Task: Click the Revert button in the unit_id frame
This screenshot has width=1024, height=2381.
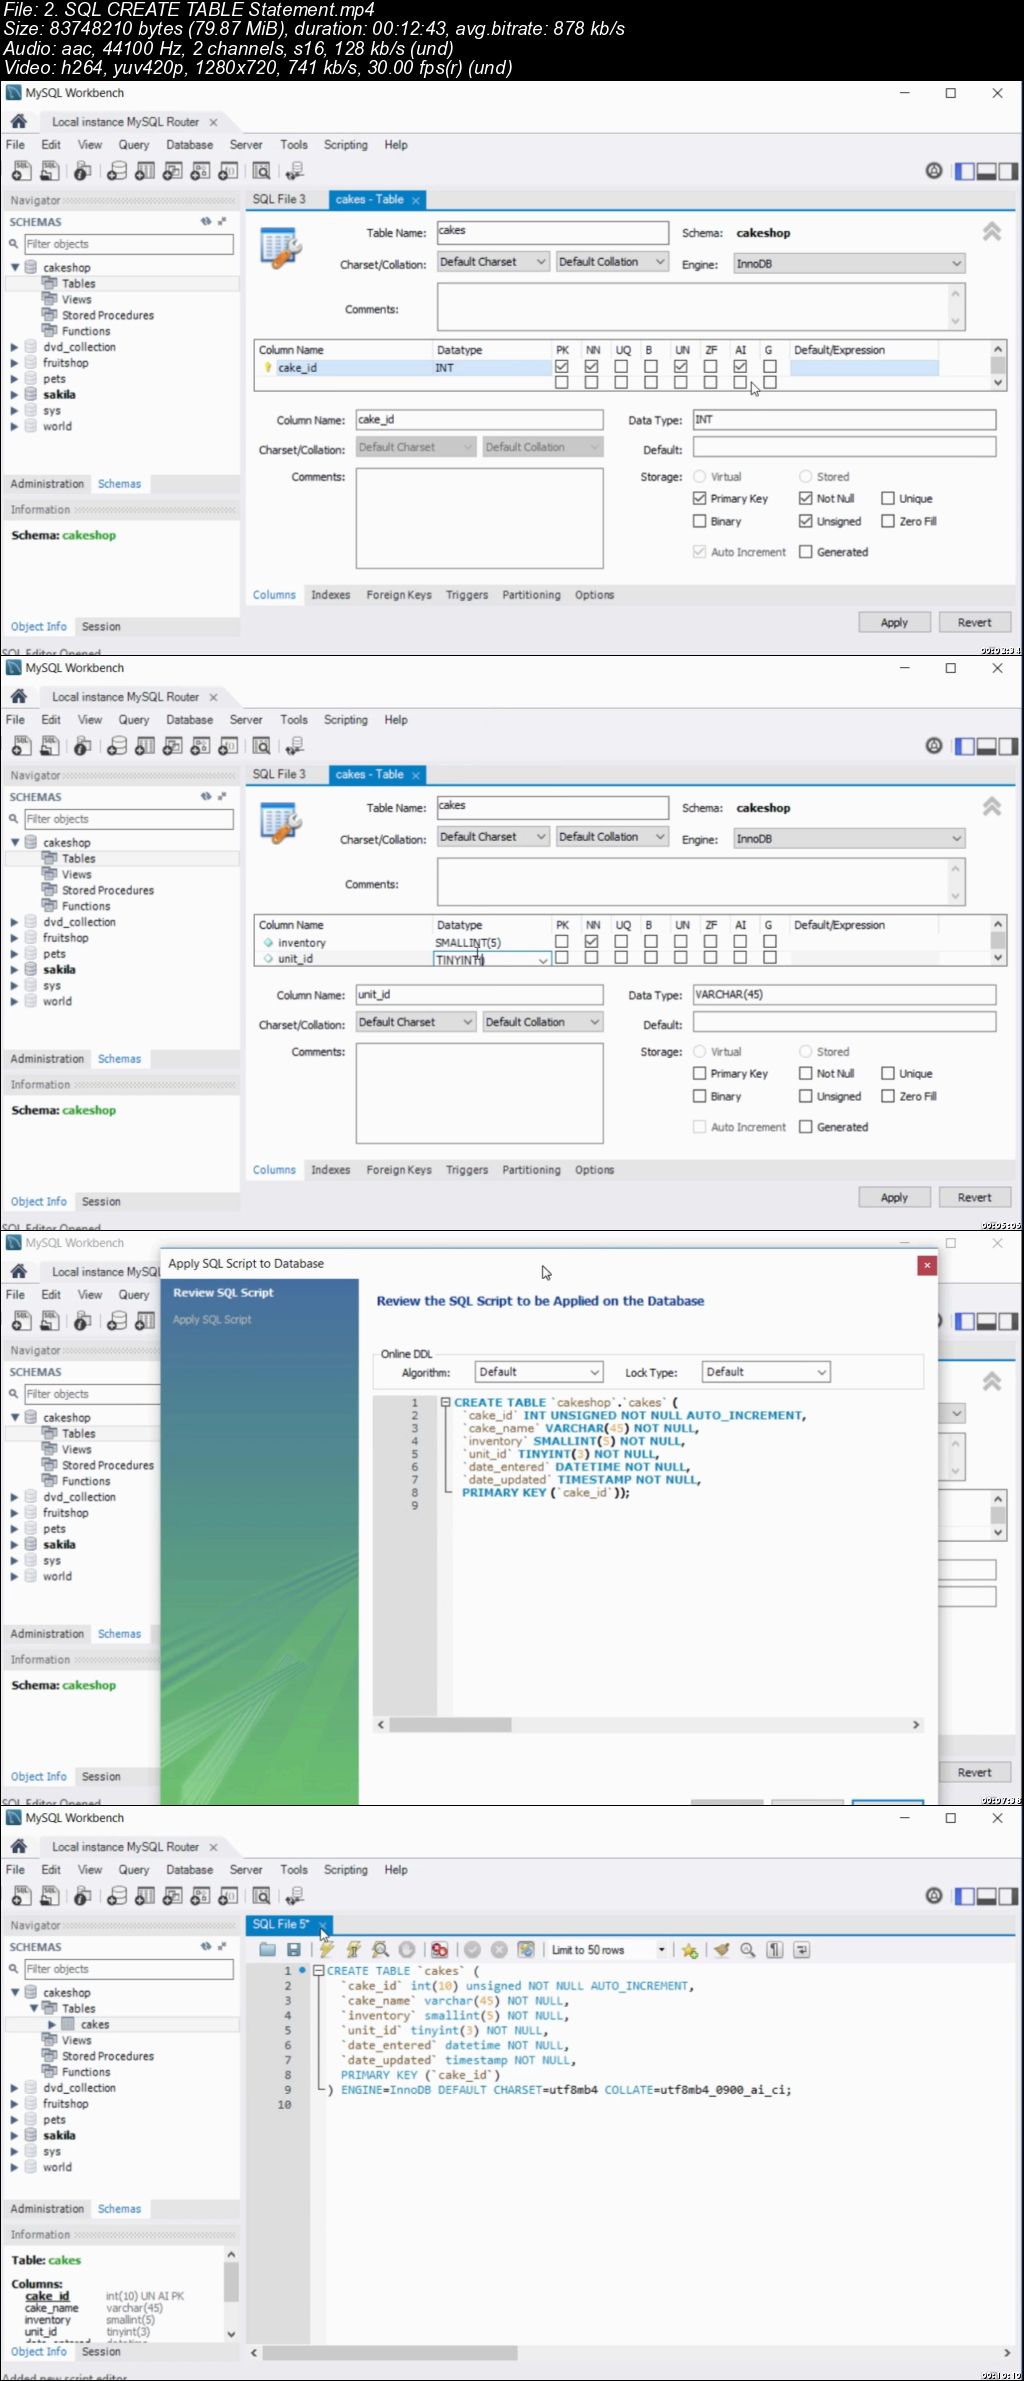Action: pyautogui.click(x=974, y=1197)
